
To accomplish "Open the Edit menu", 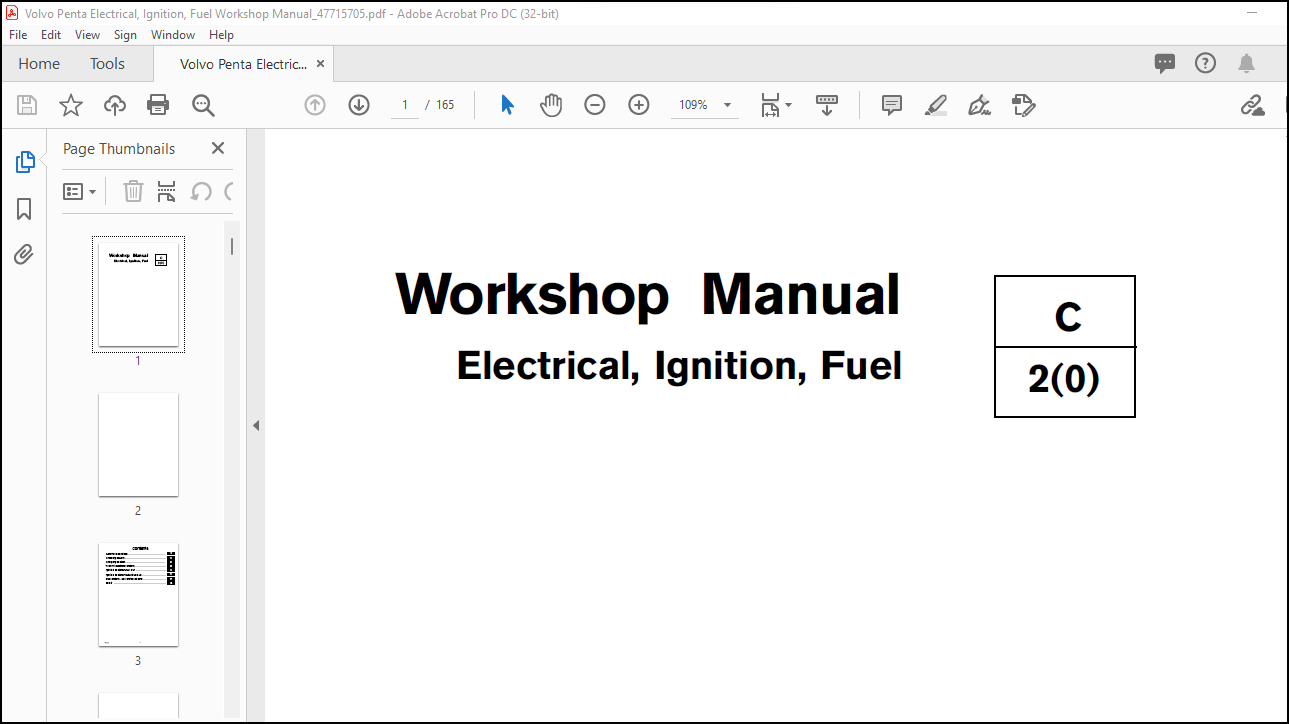I will click(51, 34).
